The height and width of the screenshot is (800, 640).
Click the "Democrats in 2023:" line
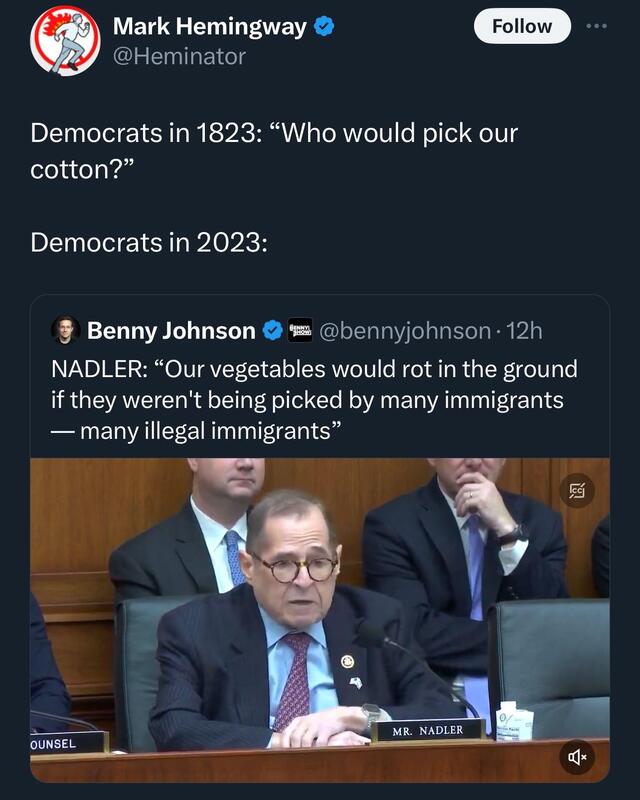point(149,242)
